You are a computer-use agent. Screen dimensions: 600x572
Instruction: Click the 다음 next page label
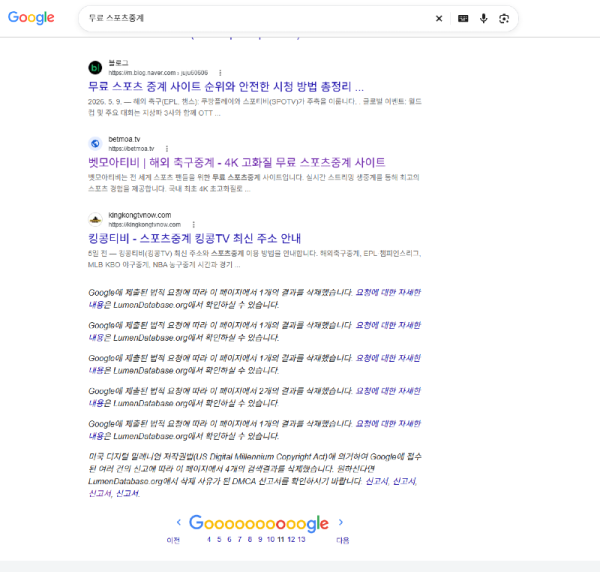tap(342, 540)
